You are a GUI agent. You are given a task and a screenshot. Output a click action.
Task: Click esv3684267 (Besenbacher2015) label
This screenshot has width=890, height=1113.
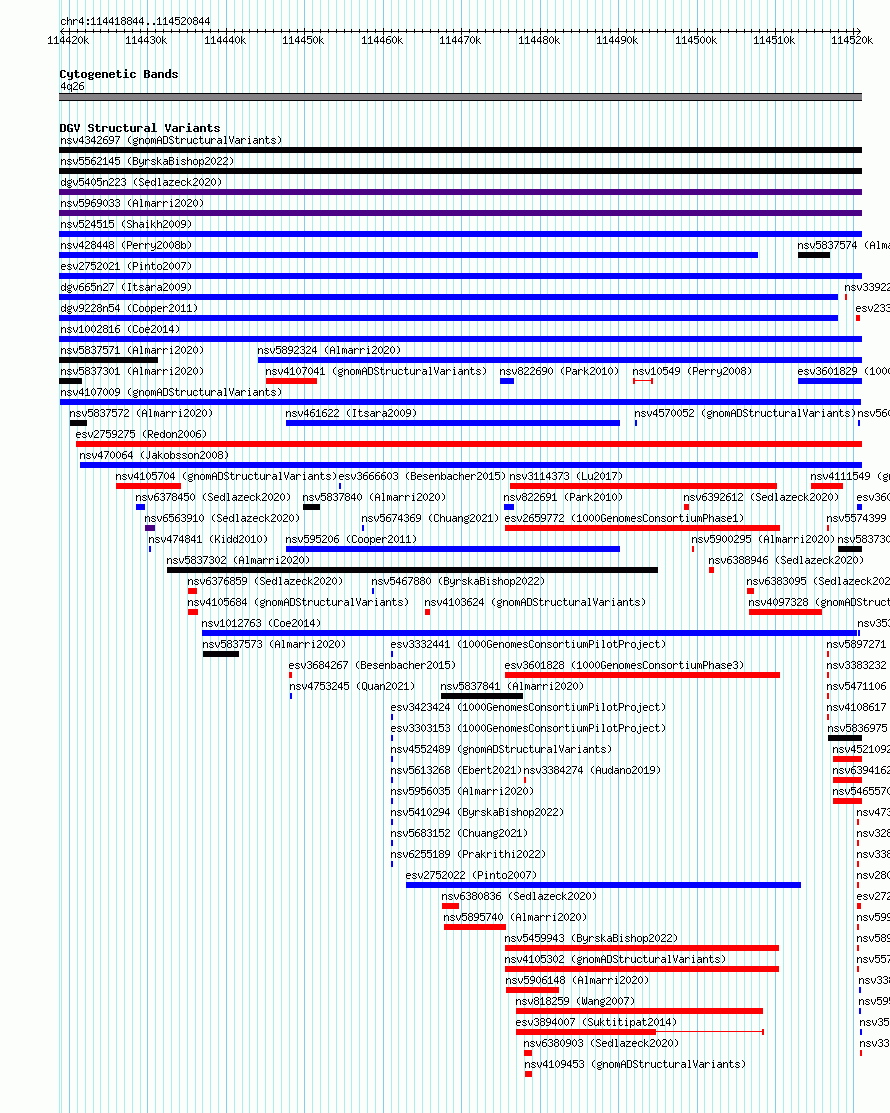point(372,666)
